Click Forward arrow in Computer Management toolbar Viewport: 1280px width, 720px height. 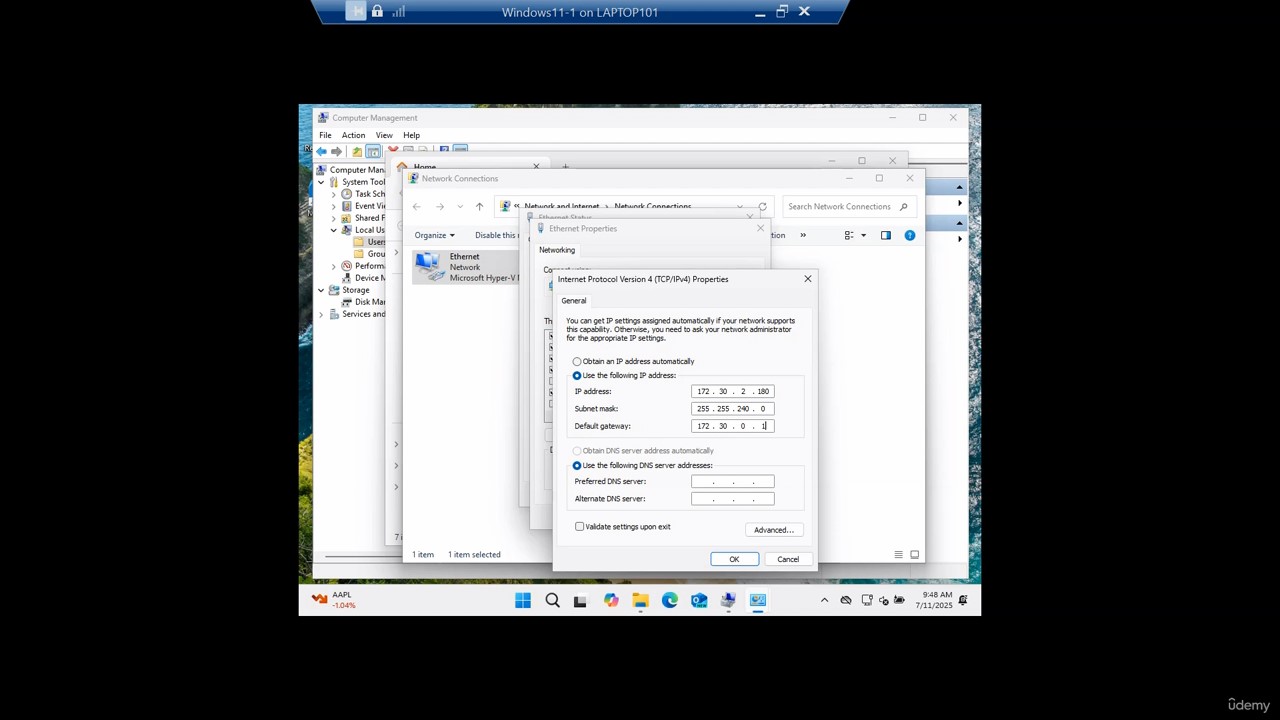pyautogui.click(x=336, y=151)
